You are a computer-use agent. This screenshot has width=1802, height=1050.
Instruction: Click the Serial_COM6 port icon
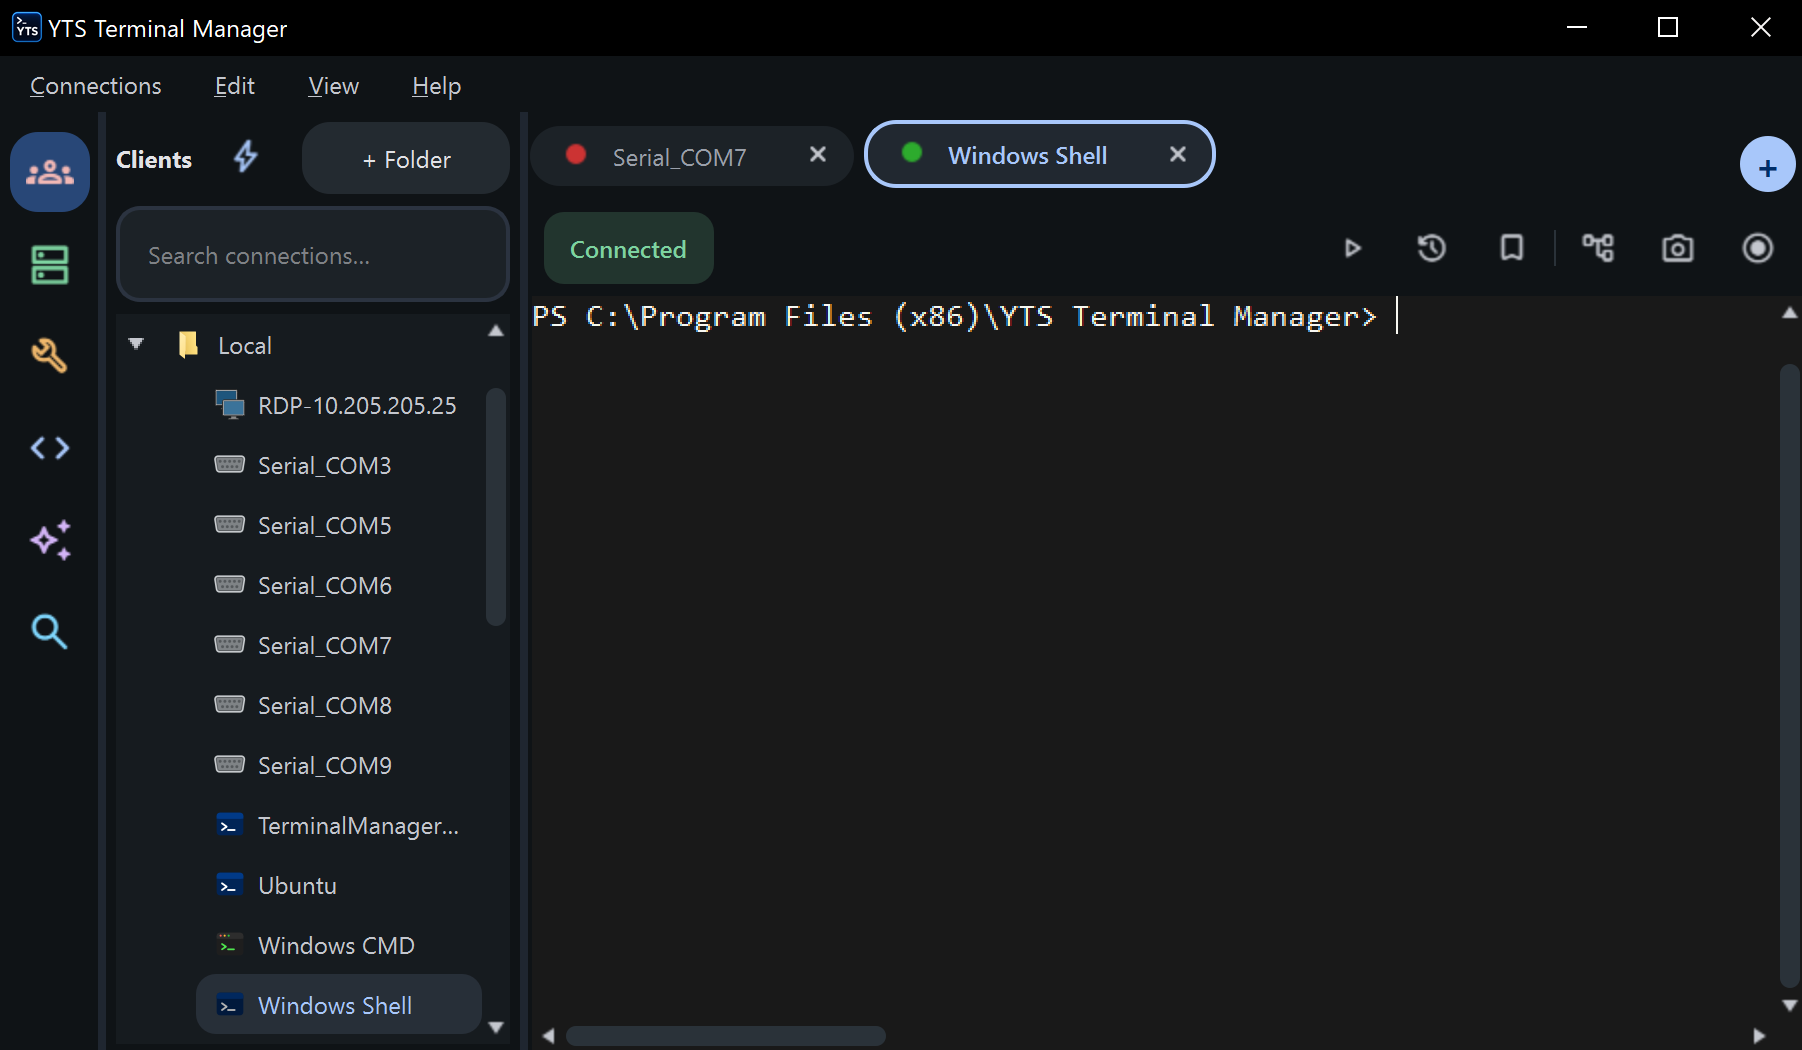(230, 584)
